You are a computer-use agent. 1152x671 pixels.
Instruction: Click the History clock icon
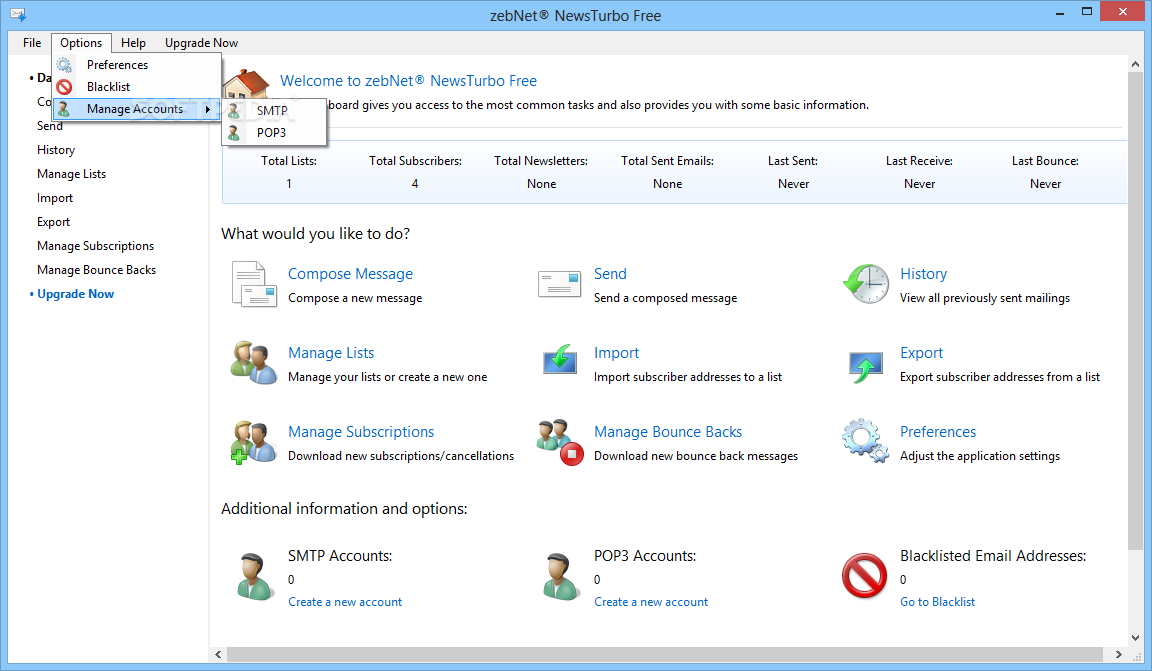[865, 284]
